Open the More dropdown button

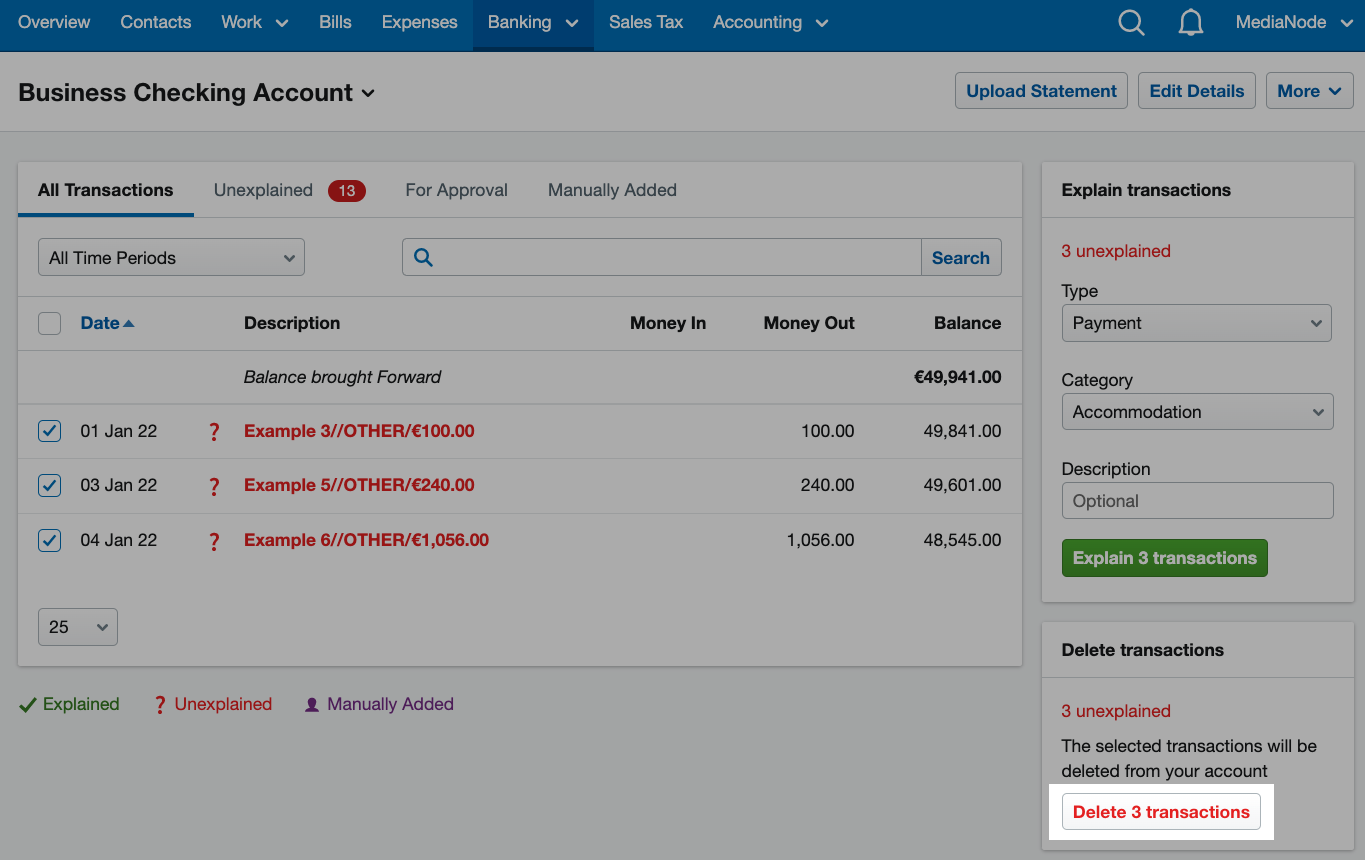[1309, 91]
